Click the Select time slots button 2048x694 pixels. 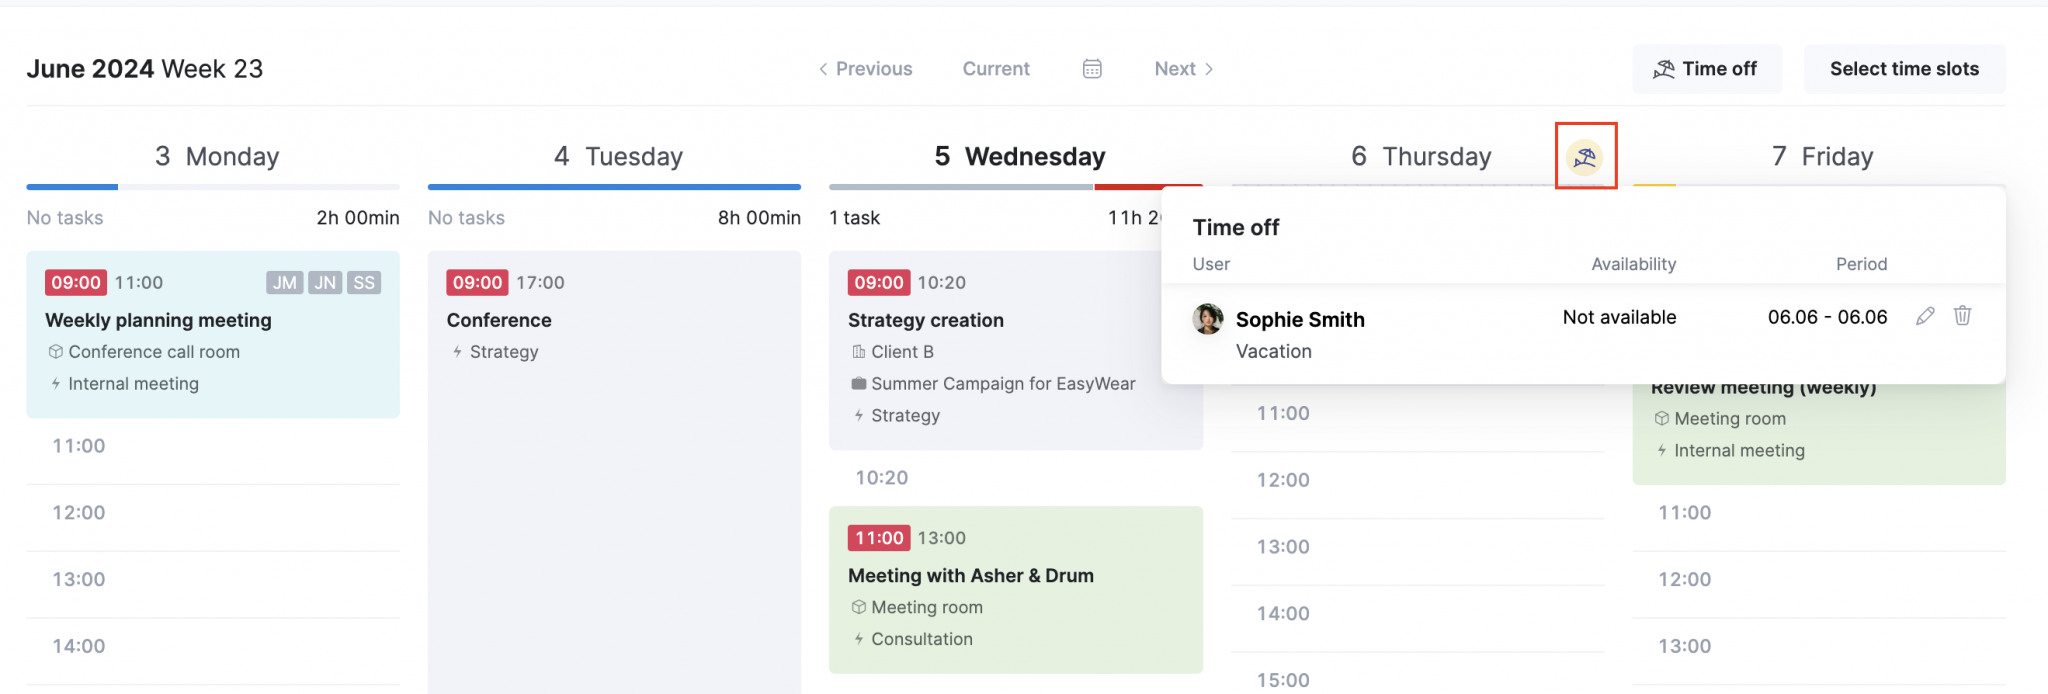point(1904,68)
